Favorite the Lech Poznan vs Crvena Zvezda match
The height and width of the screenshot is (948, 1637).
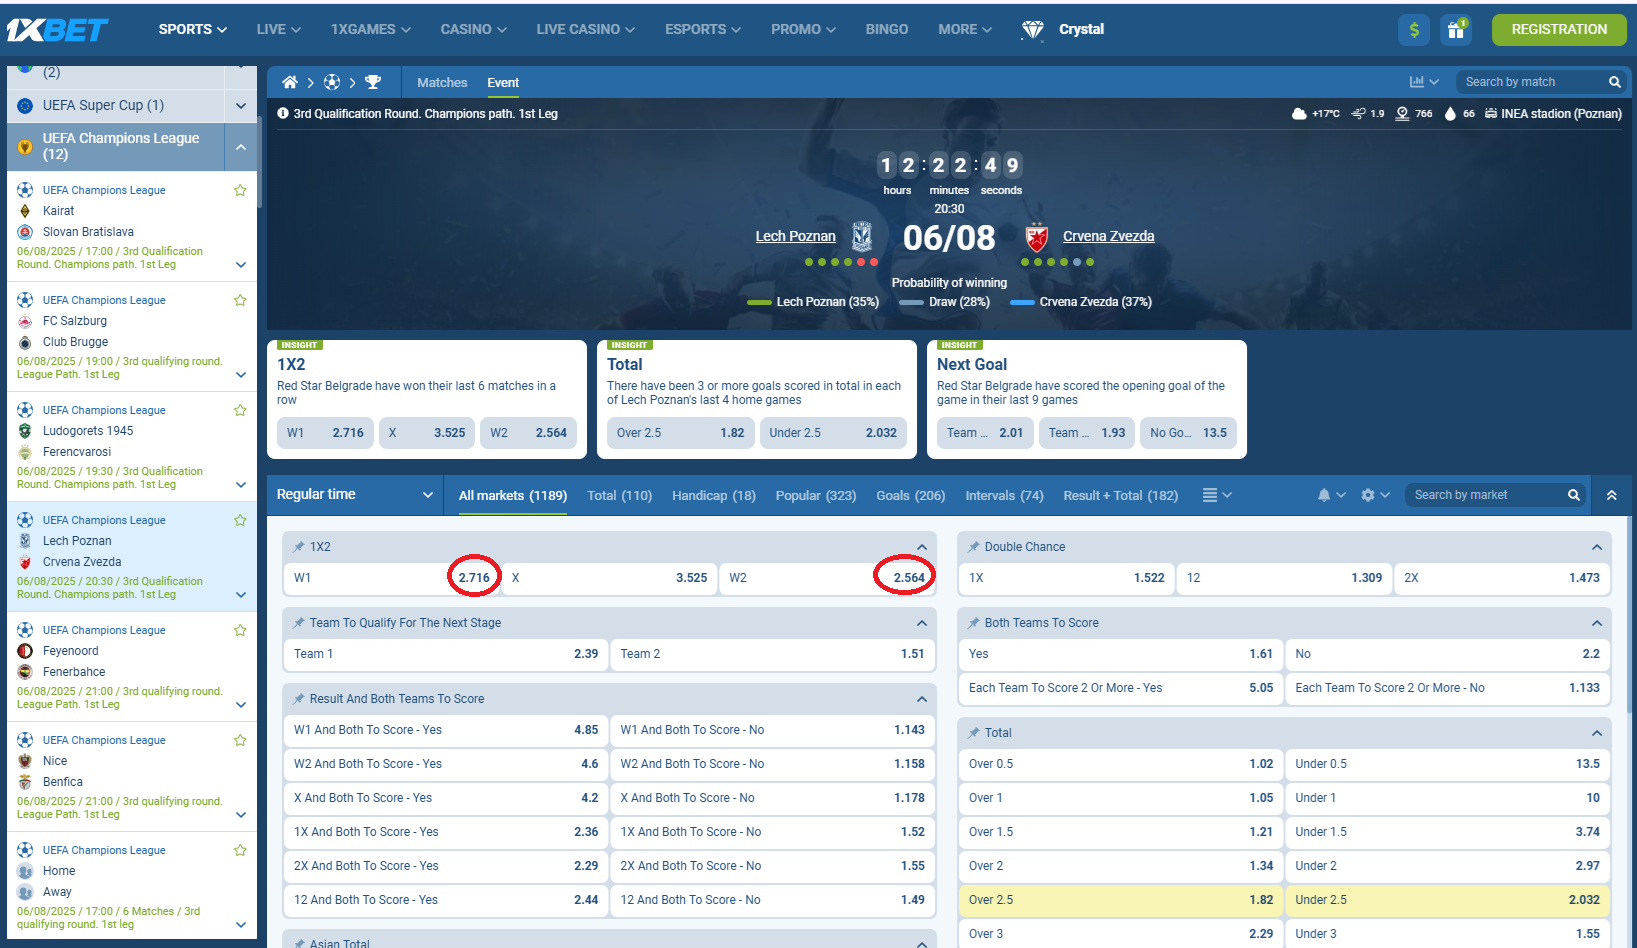pyautogui.click(x=240, y=520)
